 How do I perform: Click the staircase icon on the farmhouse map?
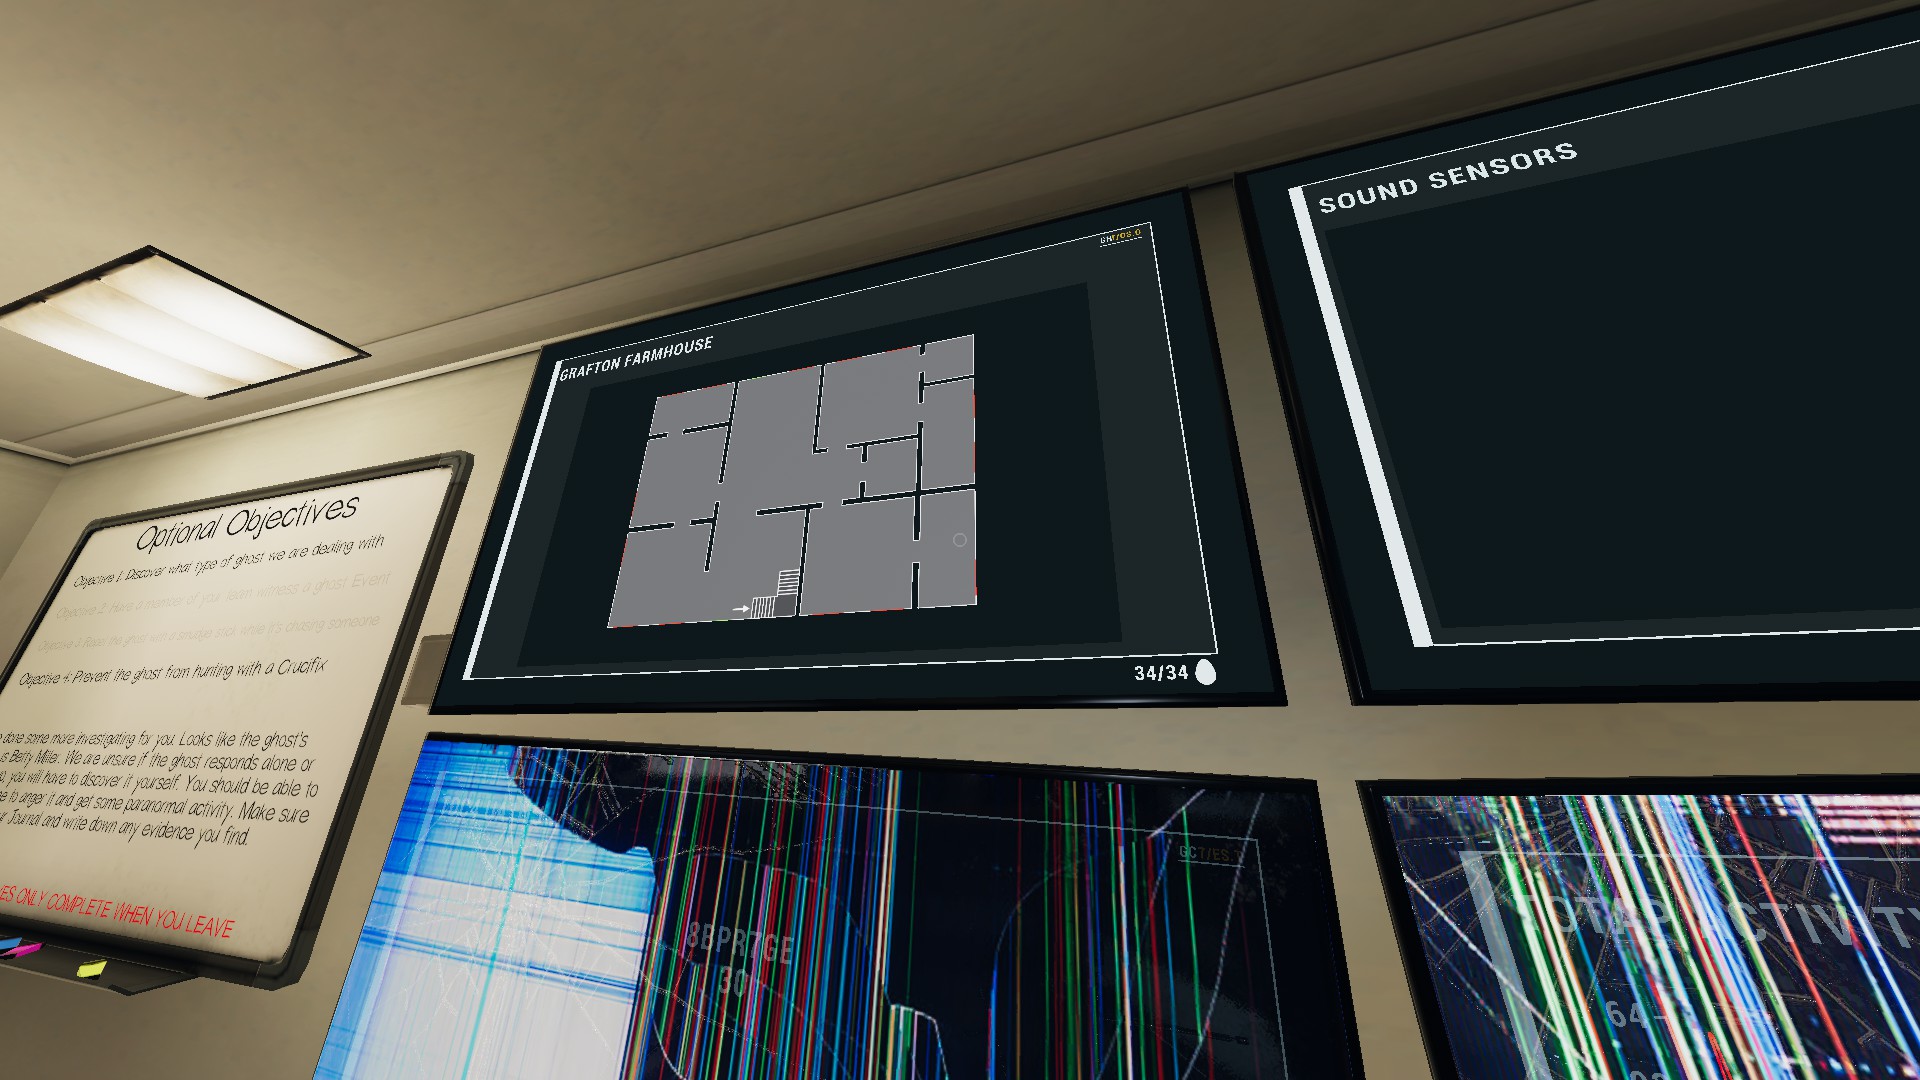[x=778, y=596]
